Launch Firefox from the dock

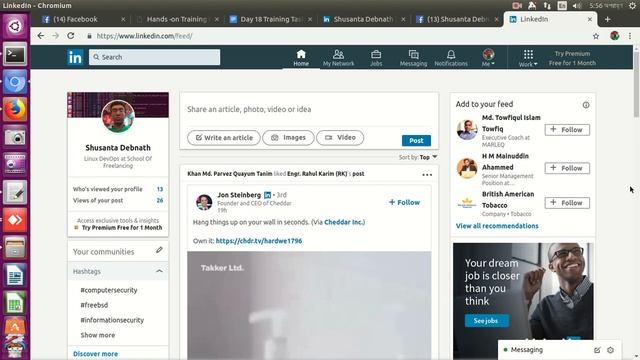15,110
